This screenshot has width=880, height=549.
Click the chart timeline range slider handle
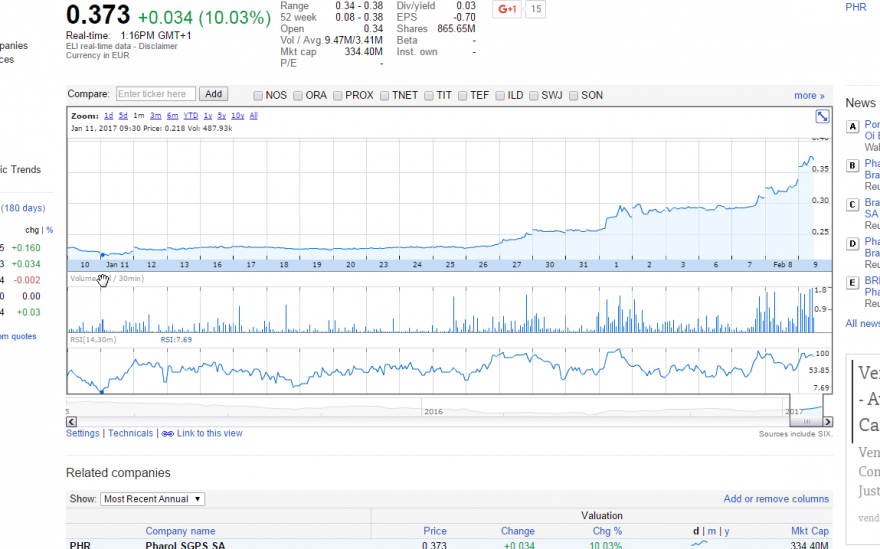[806, 422]
